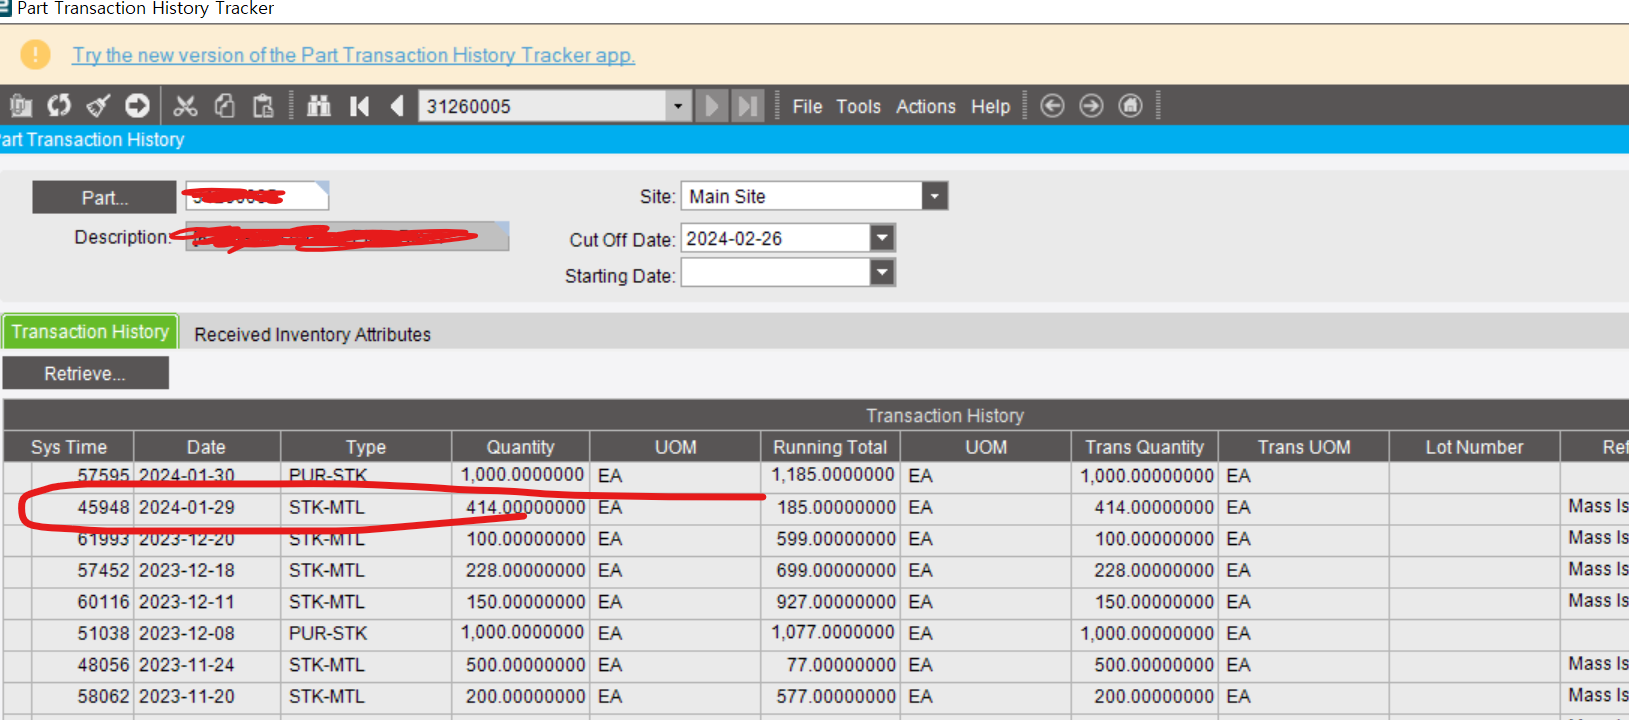The height and width of the screenshot is (720, 1629).
Task: Sort by the Trans UOM column header
Action: point(1304,447)
